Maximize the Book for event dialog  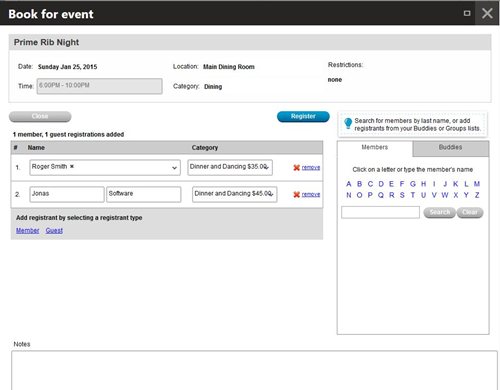pos(467,13)
